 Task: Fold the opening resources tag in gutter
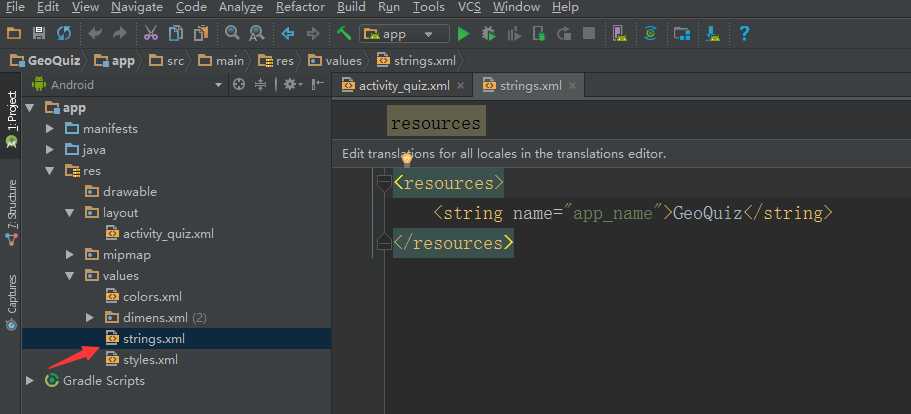(383, 183)
